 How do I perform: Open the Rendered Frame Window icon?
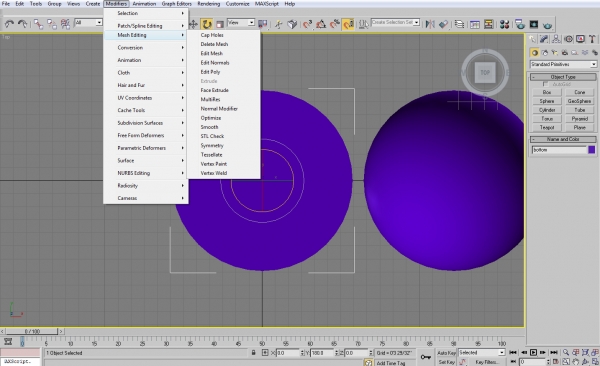pyautogui.click(x=534, y=24)
